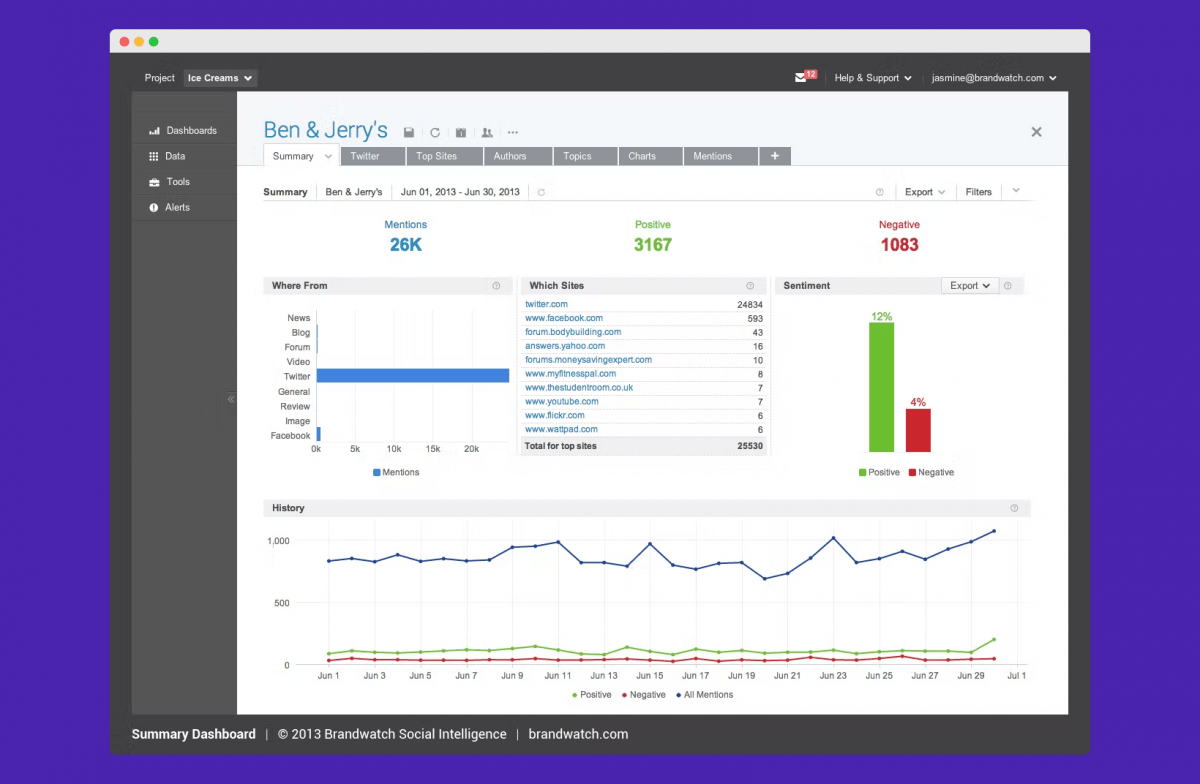Screen dimensions: 1200x784
Task: Click help icon left of Export in summary bar
Action: tap(880, 192)
